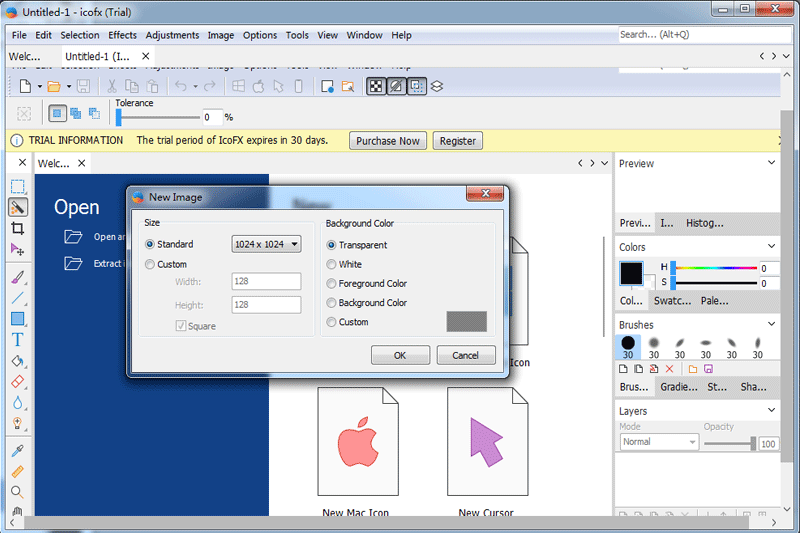Choose Transparent background option
The width and height of the screenshot is (800, 533).
click(331, 245)
